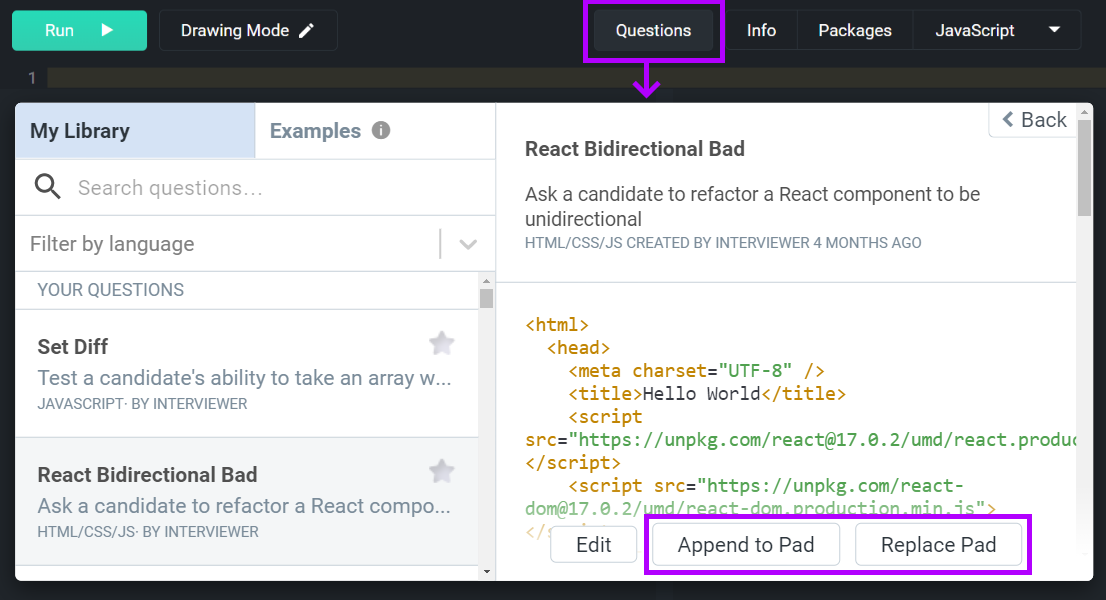Viewport: 1106px width, 600px height.
Task: Star the Set Diff question
Action: [442, 343]
